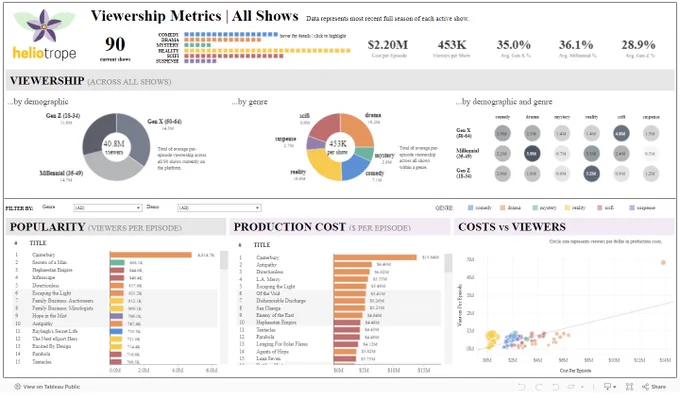
Task: Open the Download icon menu
Action: (609, 387)
